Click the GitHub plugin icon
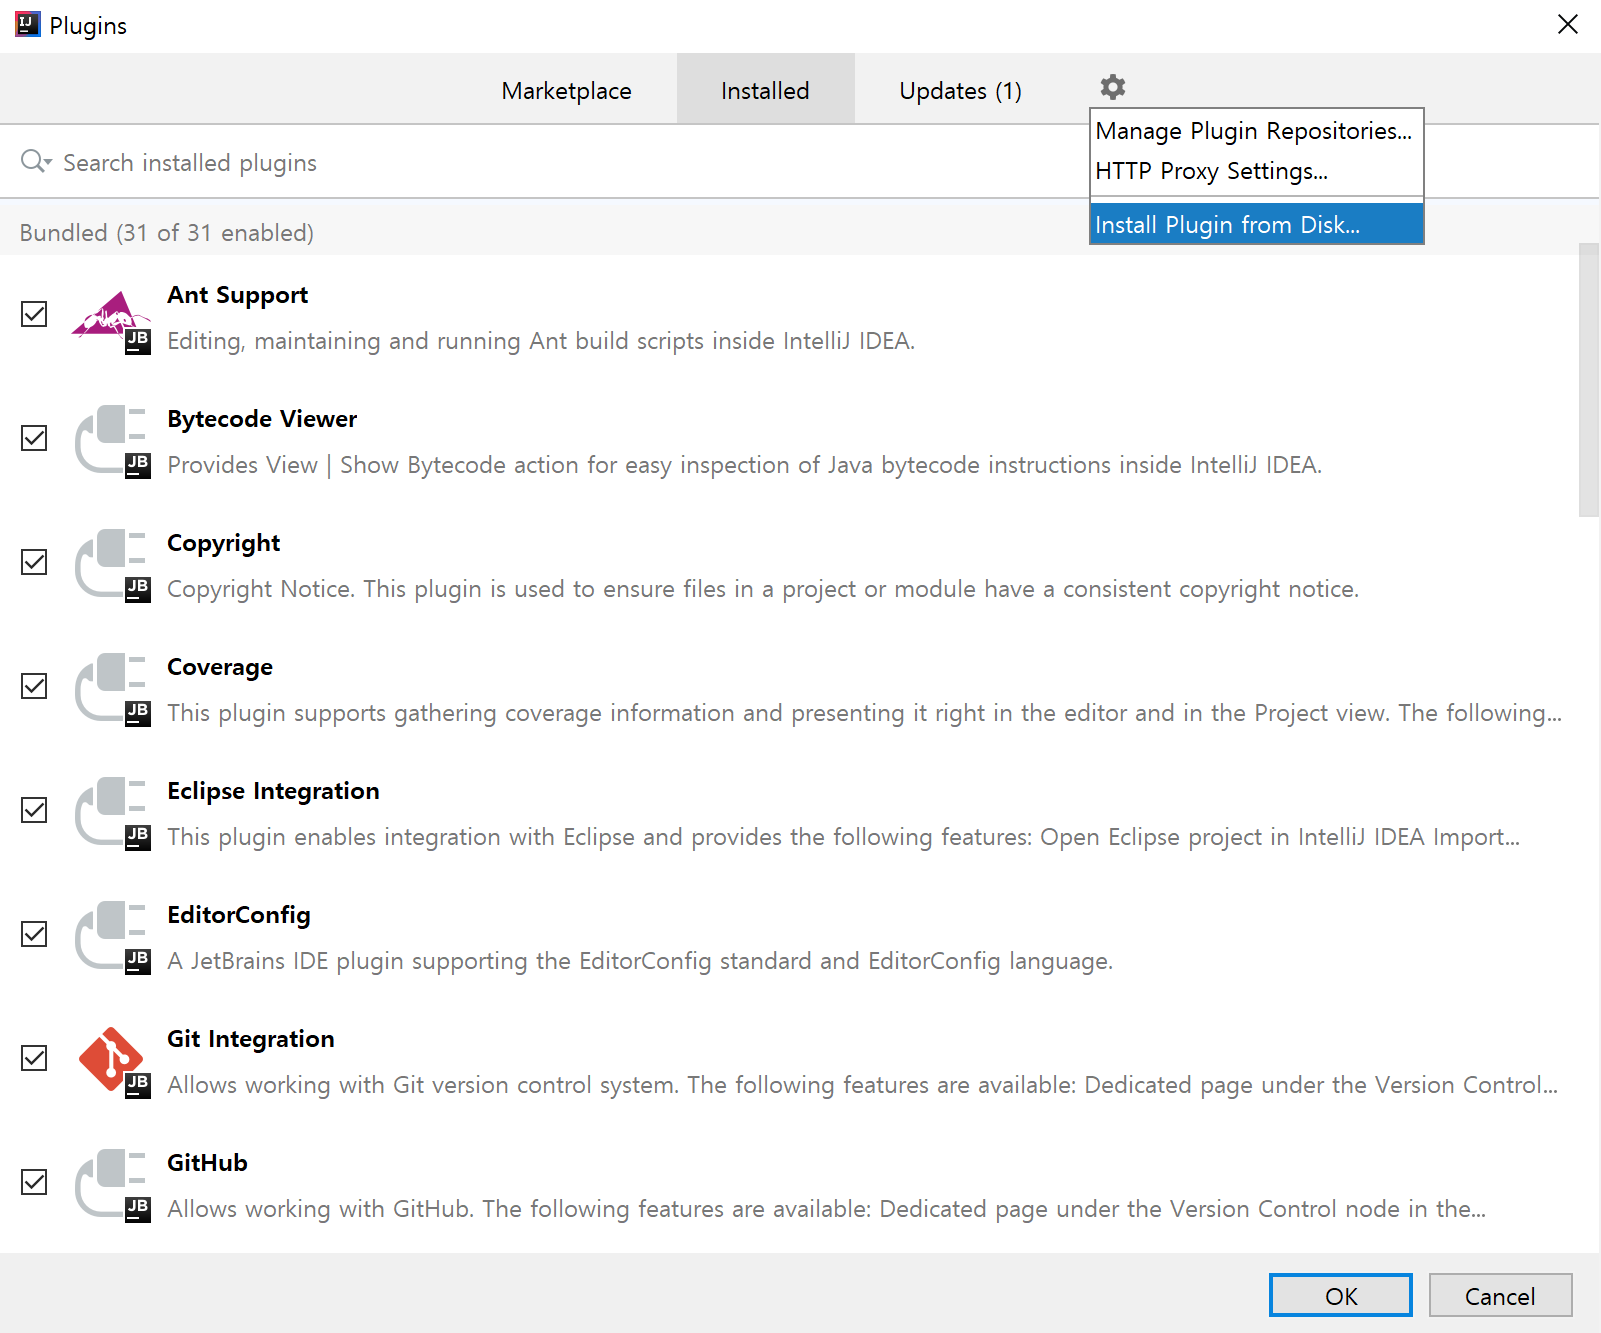Viewport: 1601px width, 1333px height. (x=112, y=1186)
